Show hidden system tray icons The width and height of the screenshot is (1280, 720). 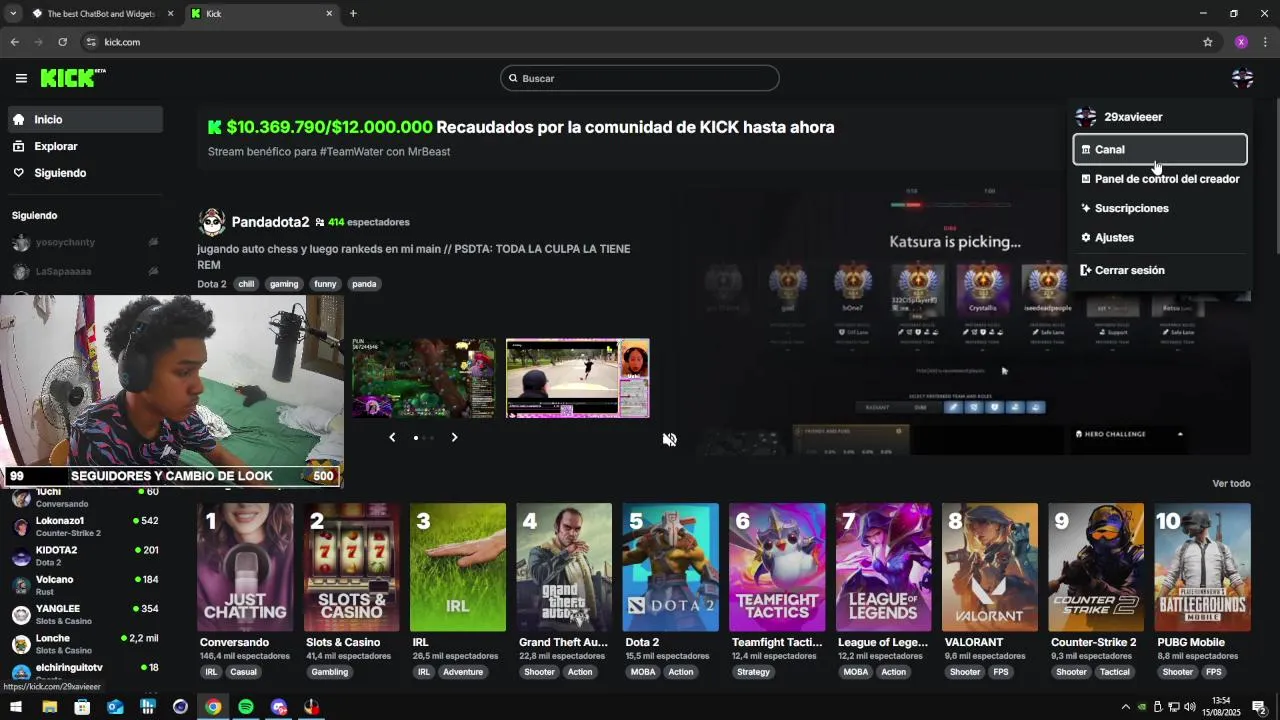point(1125,707)
